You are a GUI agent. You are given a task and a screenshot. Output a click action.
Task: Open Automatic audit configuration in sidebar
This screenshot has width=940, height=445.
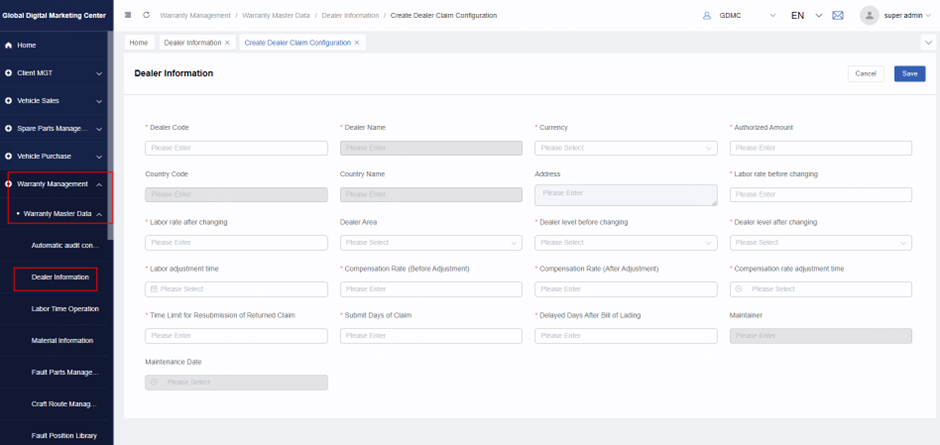(x=65, y=246)
